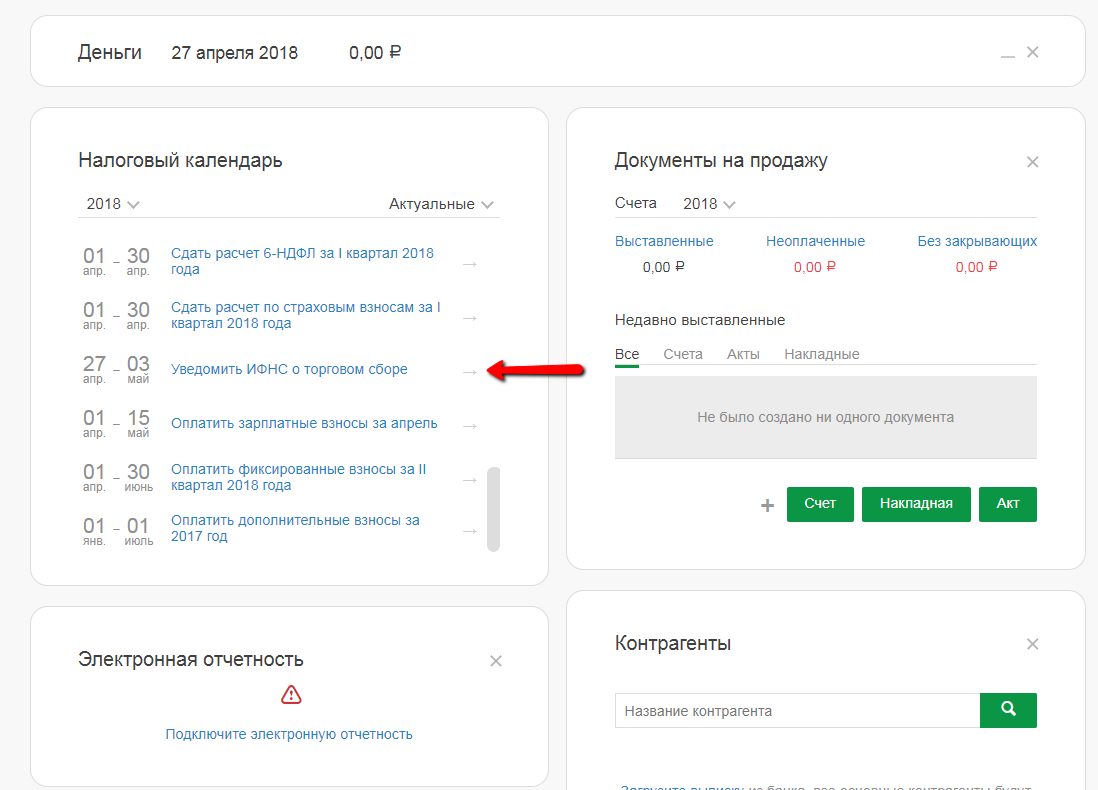Switch to the Накладные tab

click(x=822, y=354)
